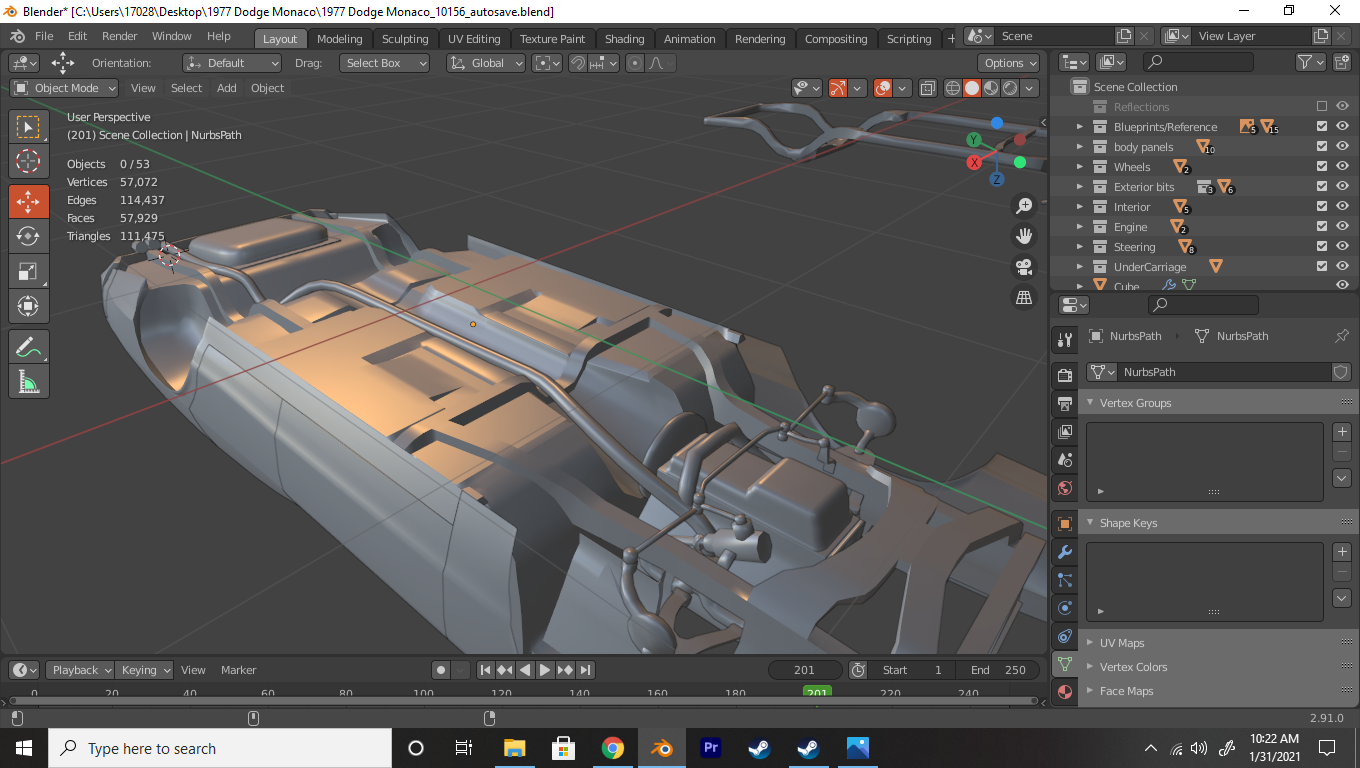1360x768 pixels.
Task: Select the Move tool
Action: (x=29, y=201)
